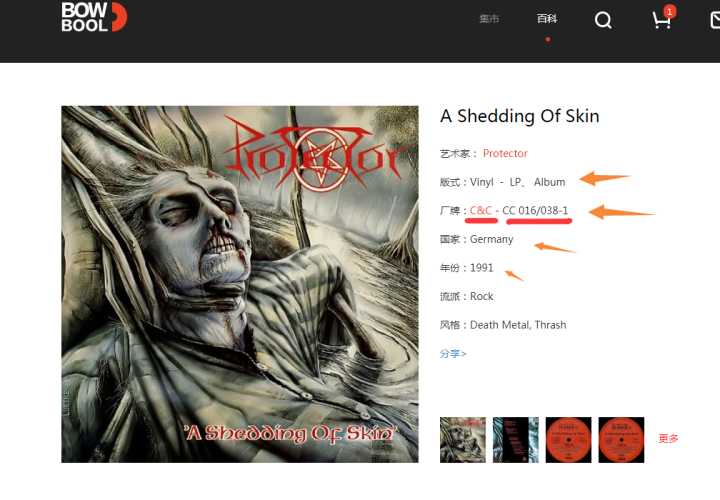Select the first red vinyl label thumbnail

tap(568, 439)
